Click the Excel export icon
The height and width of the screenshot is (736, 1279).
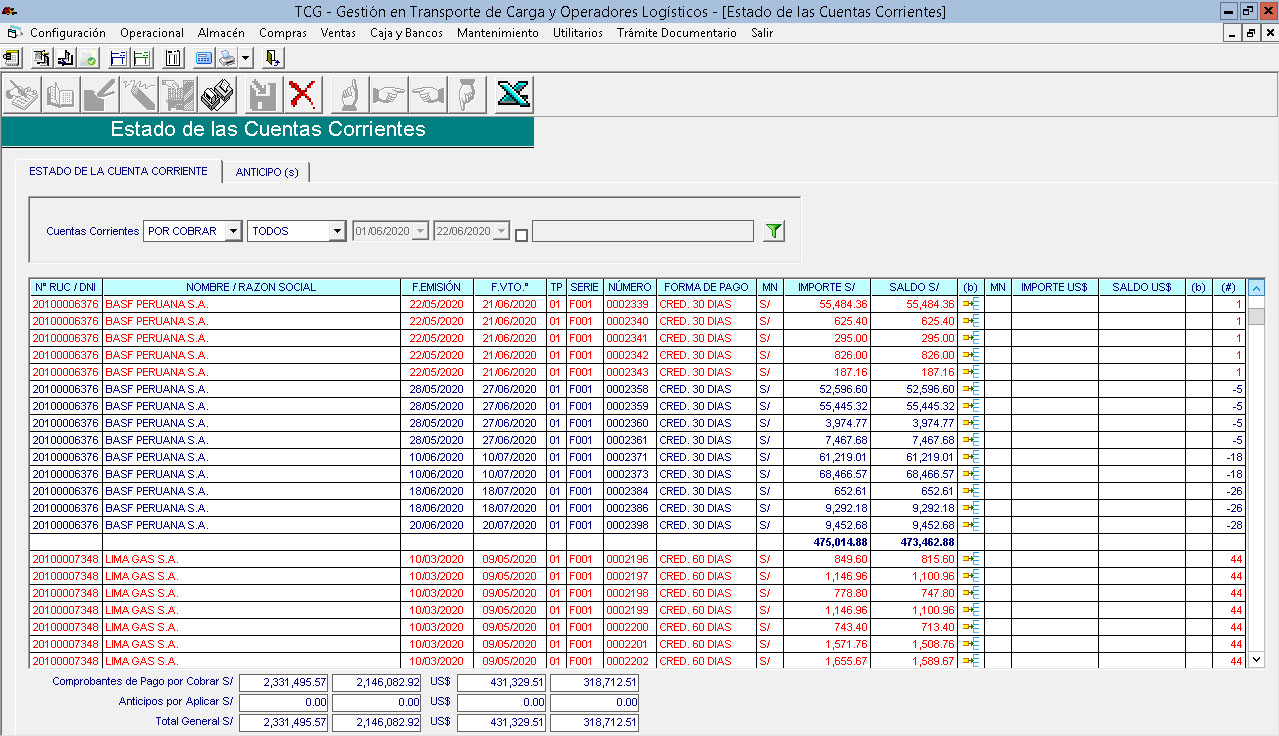[x=514, y=95]
